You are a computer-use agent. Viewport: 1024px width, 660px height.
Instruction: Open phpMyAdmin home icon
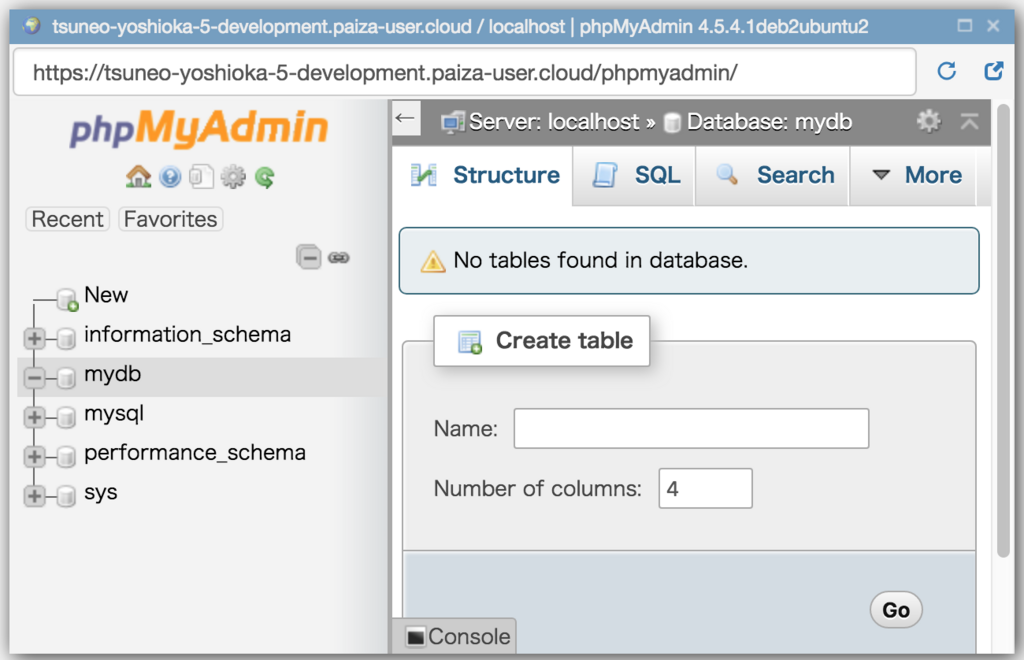[138, 176]
